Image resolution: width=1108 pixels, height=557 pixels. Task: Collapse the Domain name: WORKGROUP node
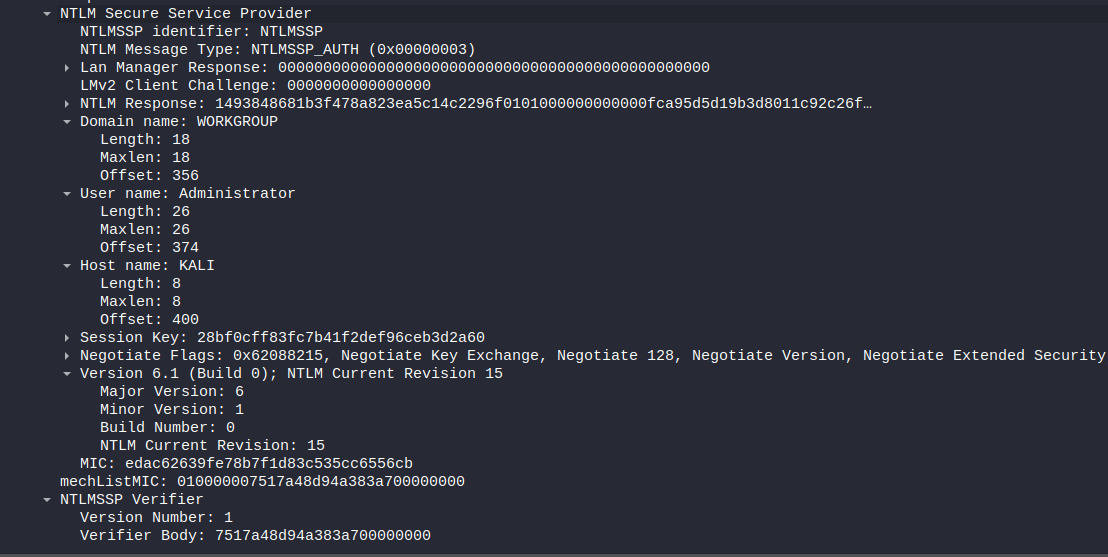67,122
